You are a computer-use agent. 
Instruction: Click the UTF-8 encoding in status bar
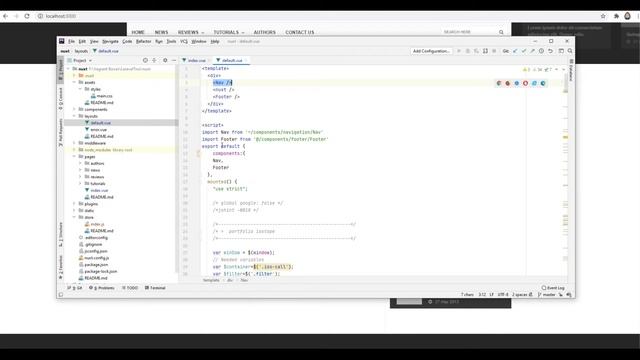point(503,294)
